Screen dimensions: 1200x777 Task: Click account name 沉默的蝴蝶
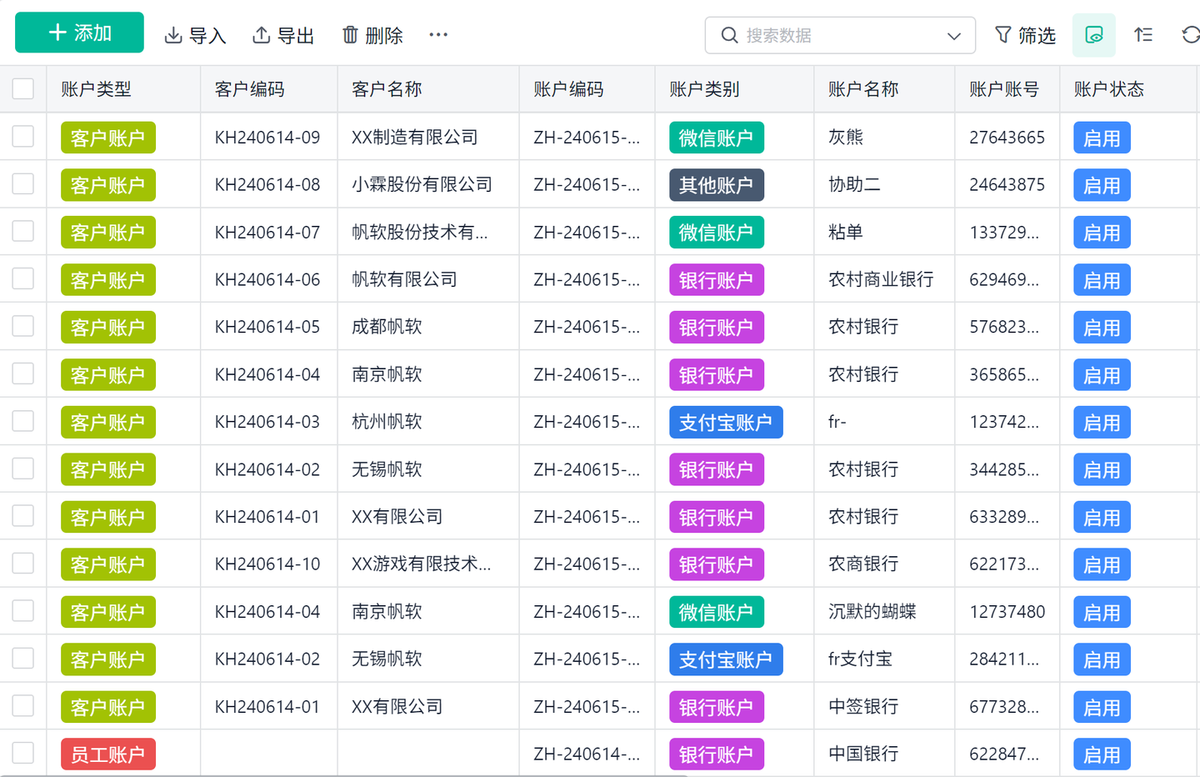coord(873,611)
